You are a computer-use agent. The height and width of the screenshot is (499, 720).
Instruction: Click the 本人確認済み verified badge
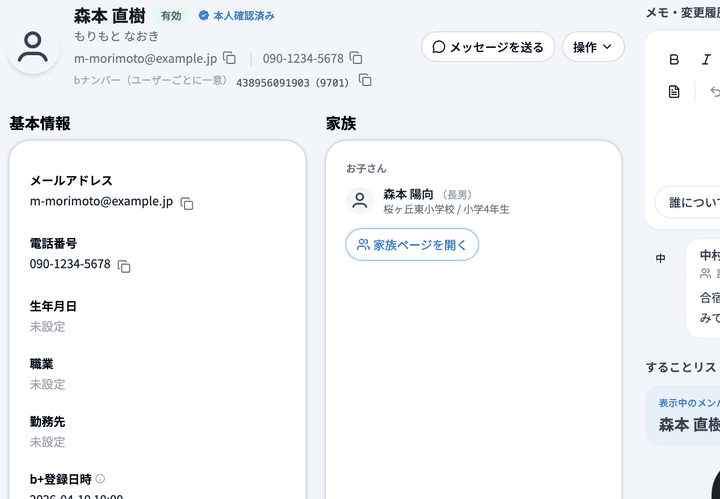[x=236, y=16]
